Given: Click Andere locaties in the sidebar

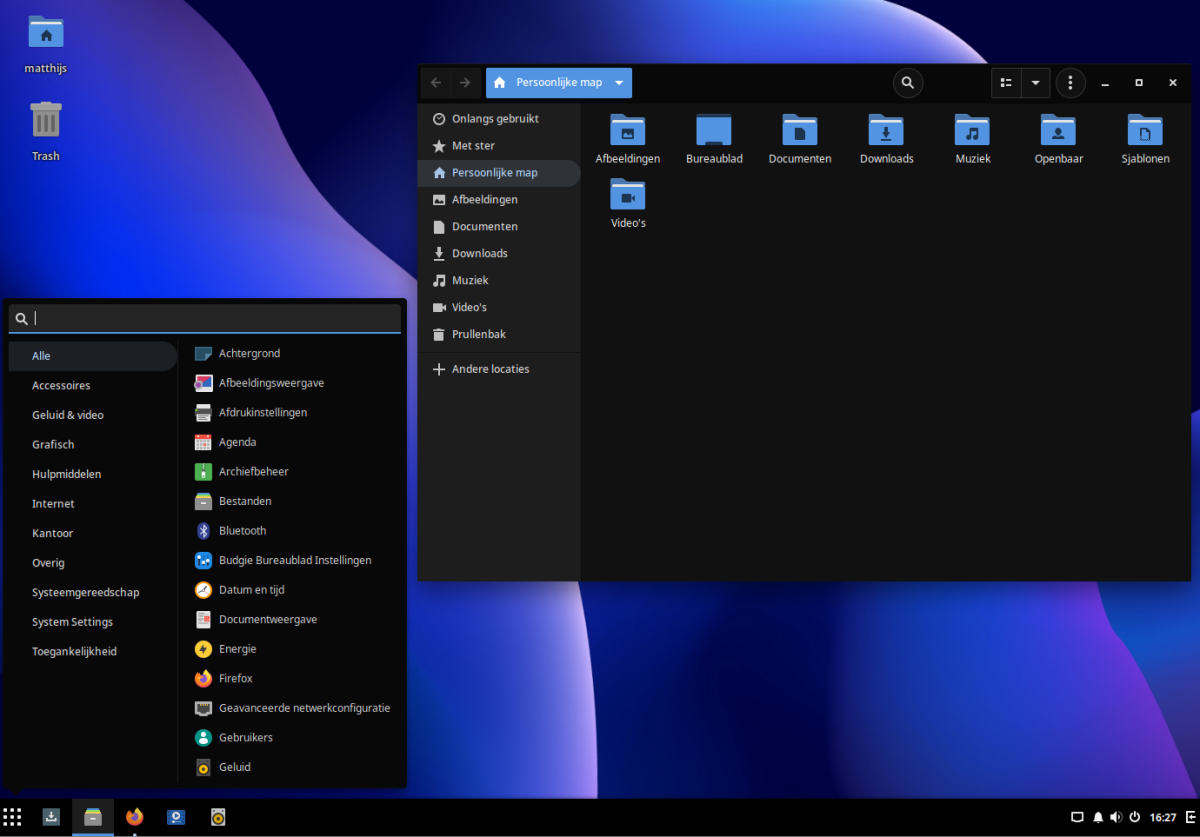Looking at the screenshot, I should pos(490,370).
